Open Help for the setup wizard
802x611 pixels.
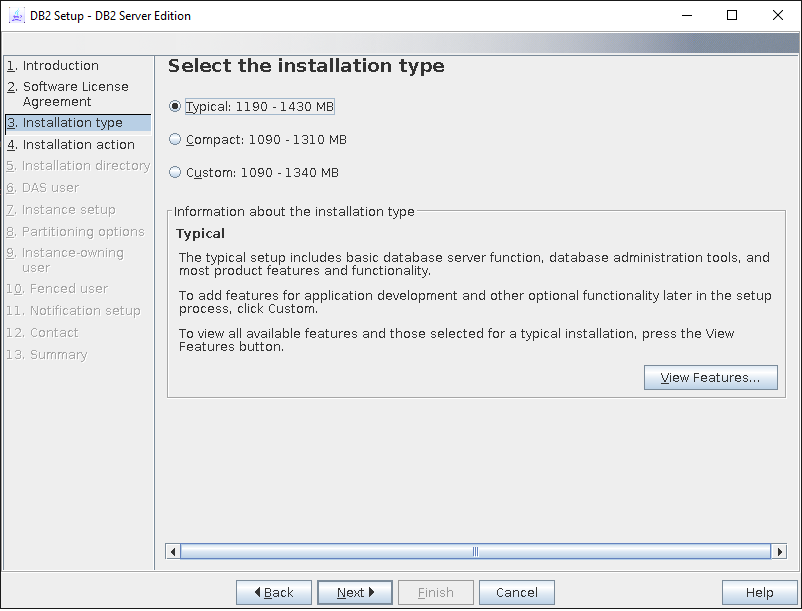tap(759, 593)
